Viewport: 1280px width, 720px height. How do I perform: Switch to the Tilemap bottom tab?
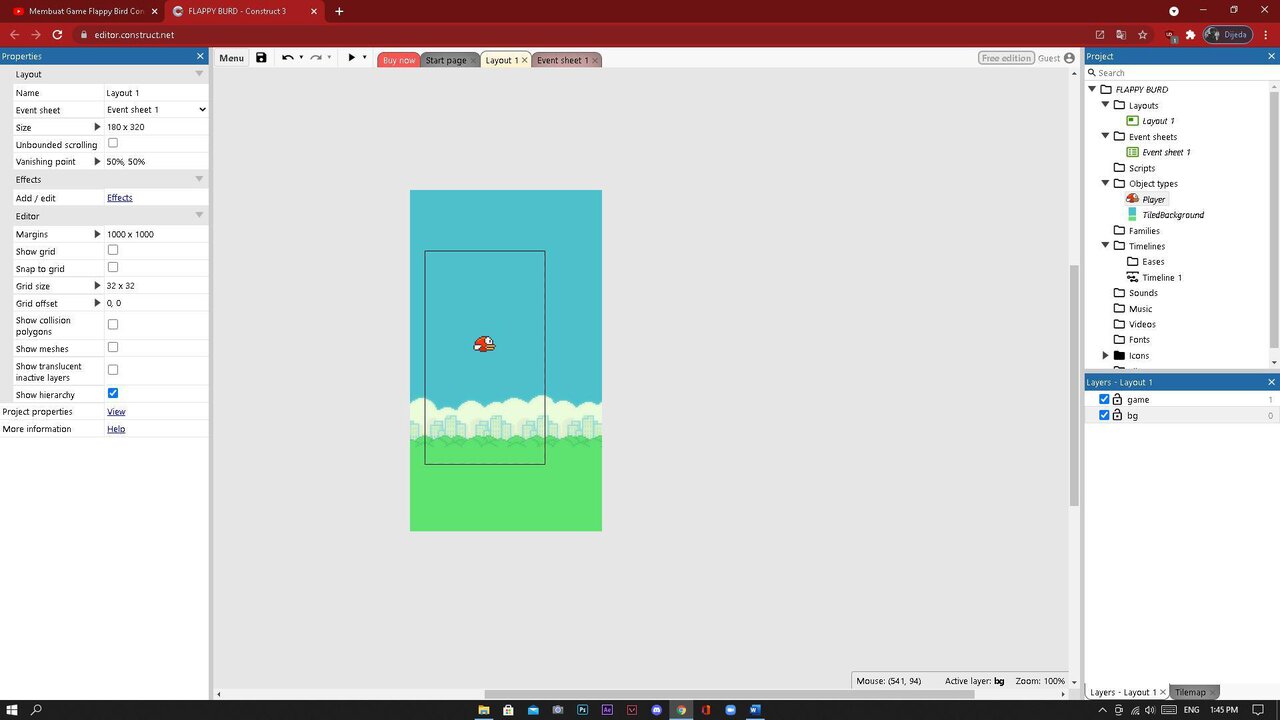[1195, 692]
